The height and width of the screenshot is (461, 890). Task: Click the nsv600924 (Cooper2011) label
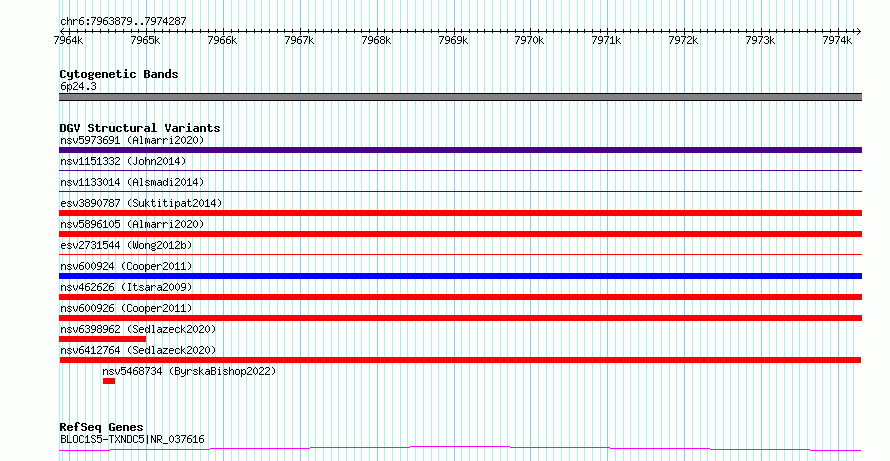tap(126, 266)
